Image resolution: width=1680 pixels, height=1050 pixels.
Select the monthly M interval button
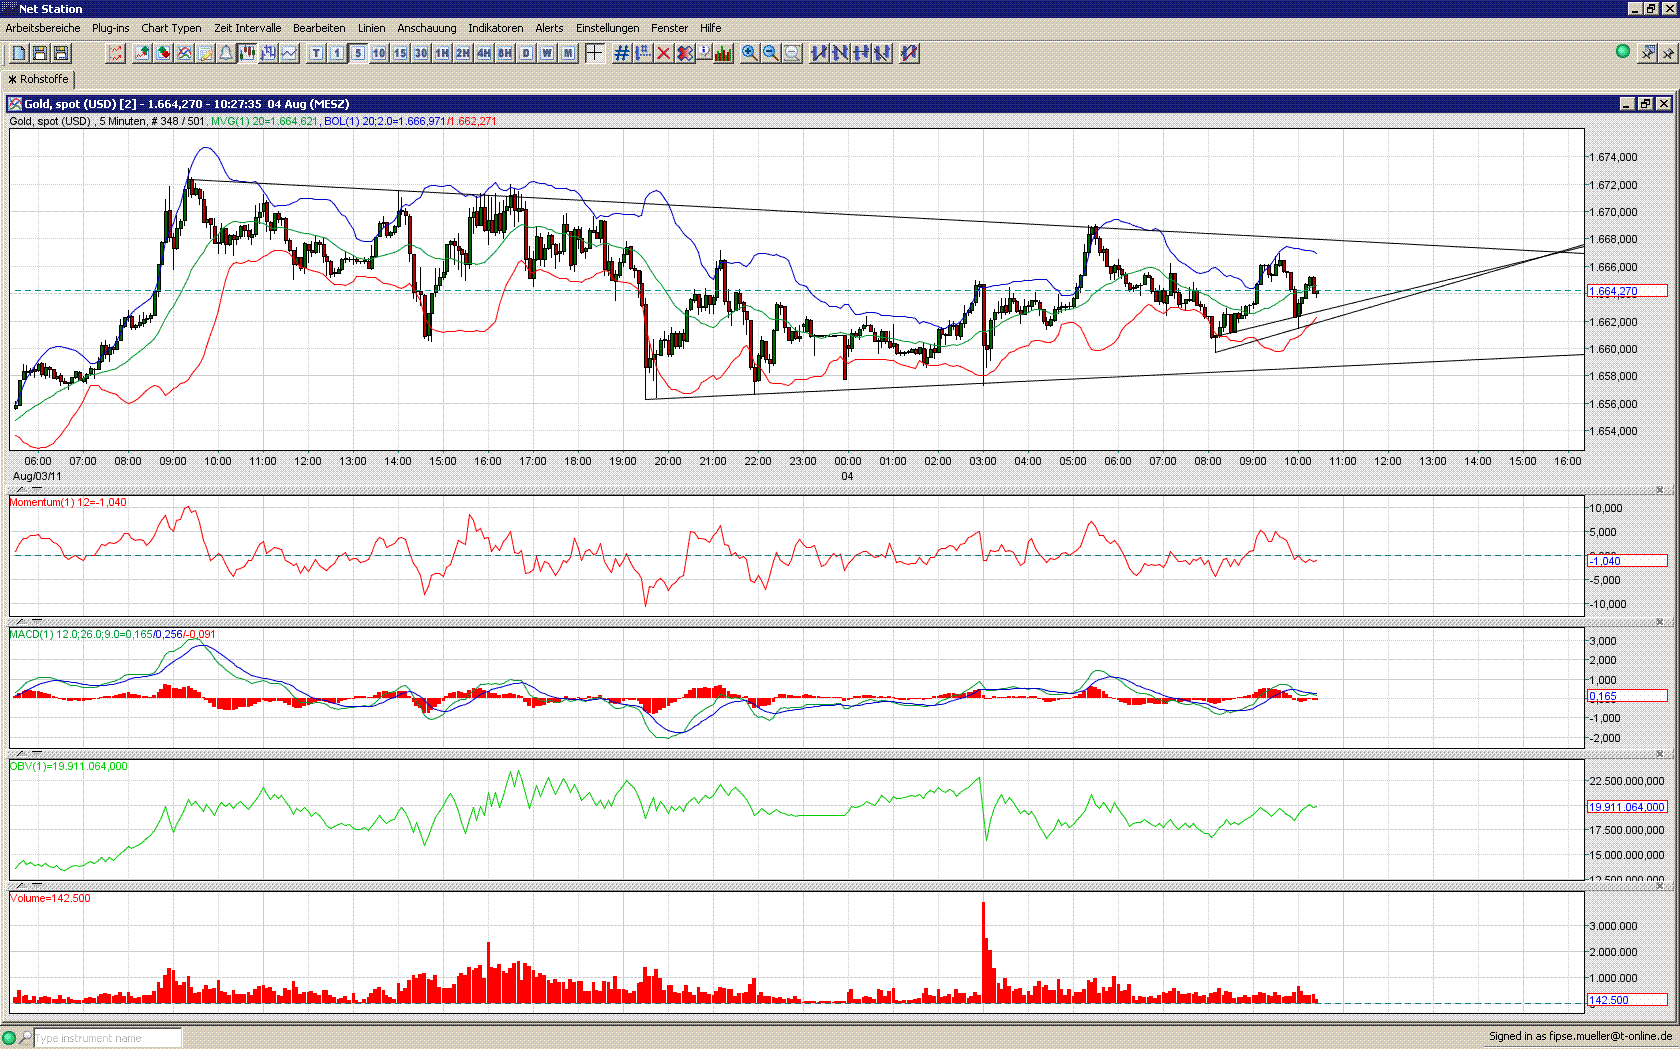pos(568,53)
